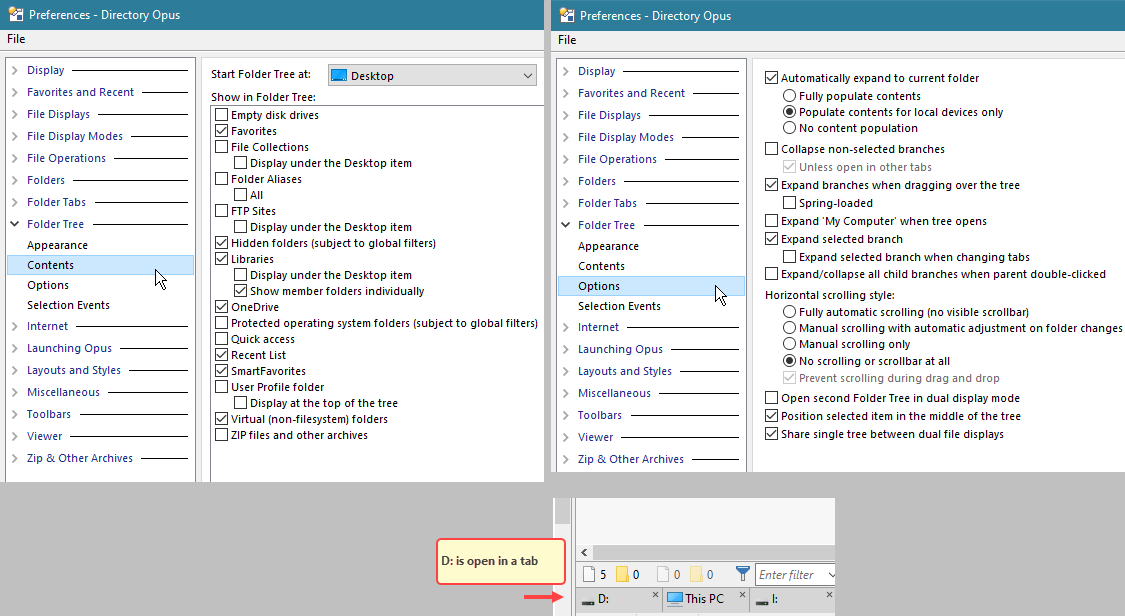Uncheck Automatically expand to current folder
The width and height of the screenshot is (1125, 616).
[x=772, y=77]
